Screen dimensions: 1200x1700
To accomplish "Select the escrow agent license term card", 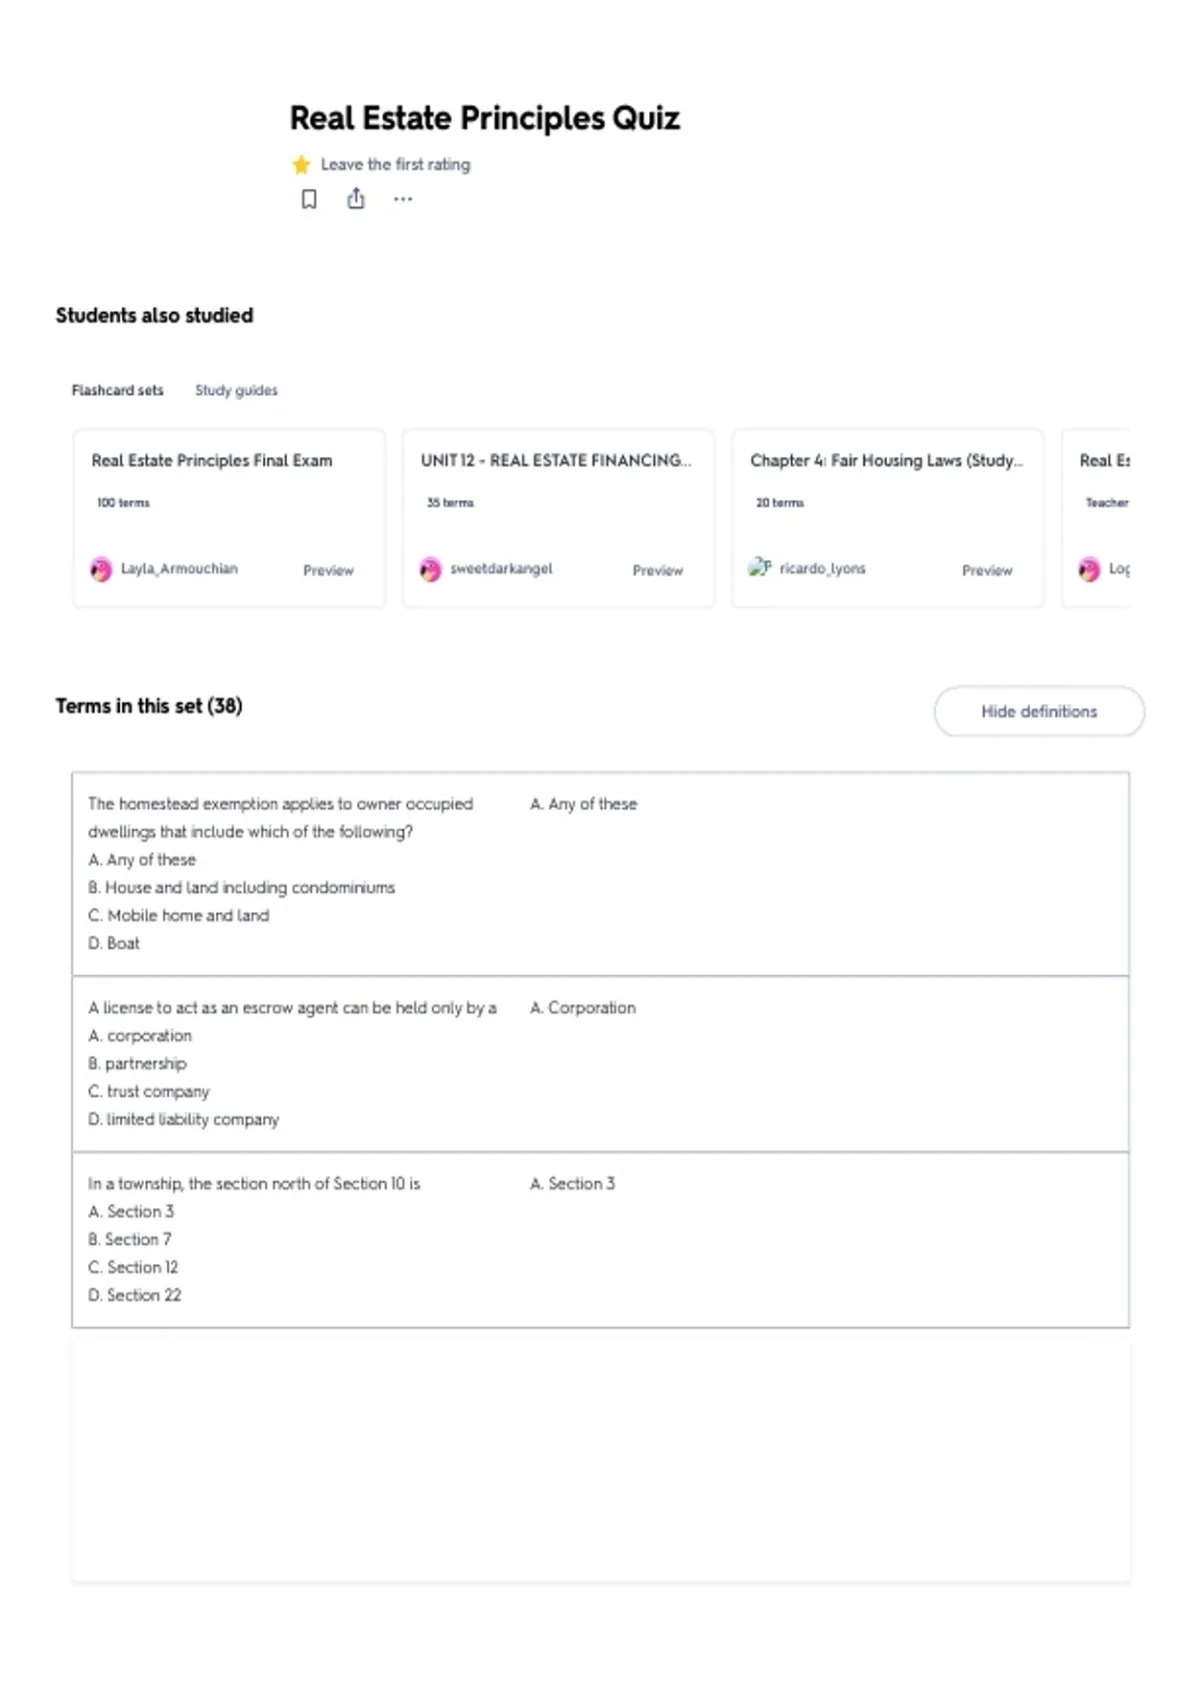I will point(601,1064).
